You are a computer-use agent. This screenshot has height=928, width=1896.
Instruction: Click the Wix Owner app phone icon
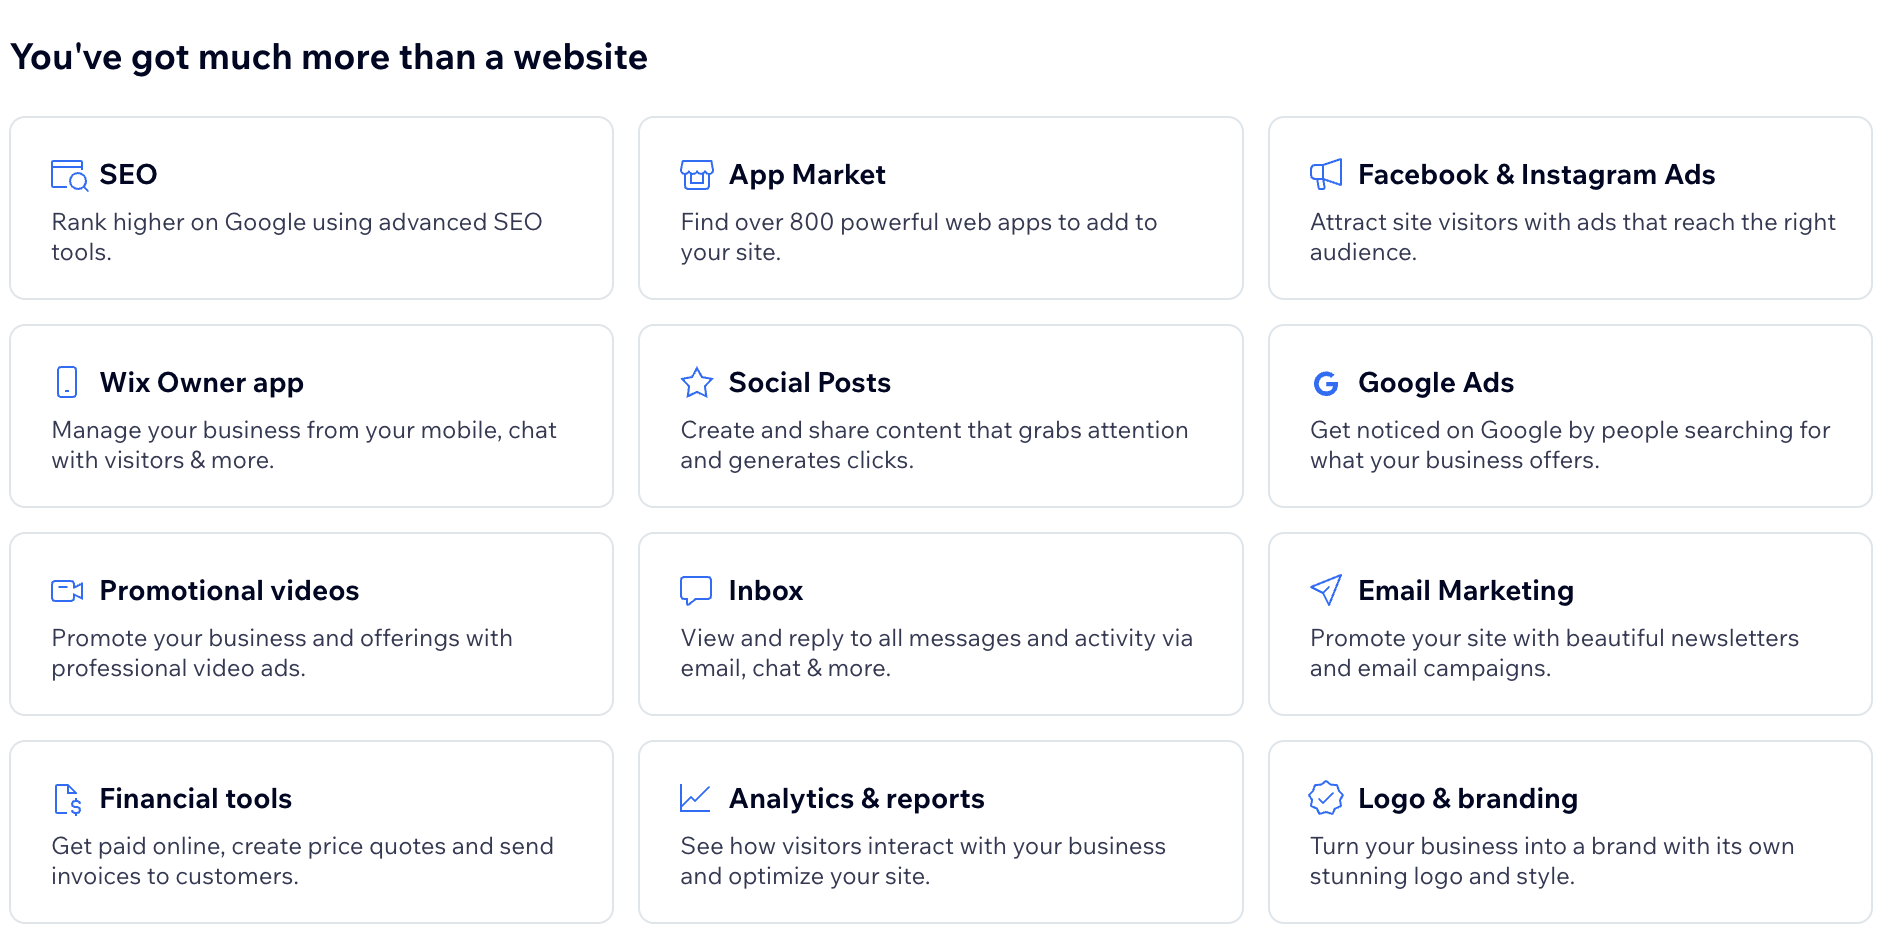[67, 382]
